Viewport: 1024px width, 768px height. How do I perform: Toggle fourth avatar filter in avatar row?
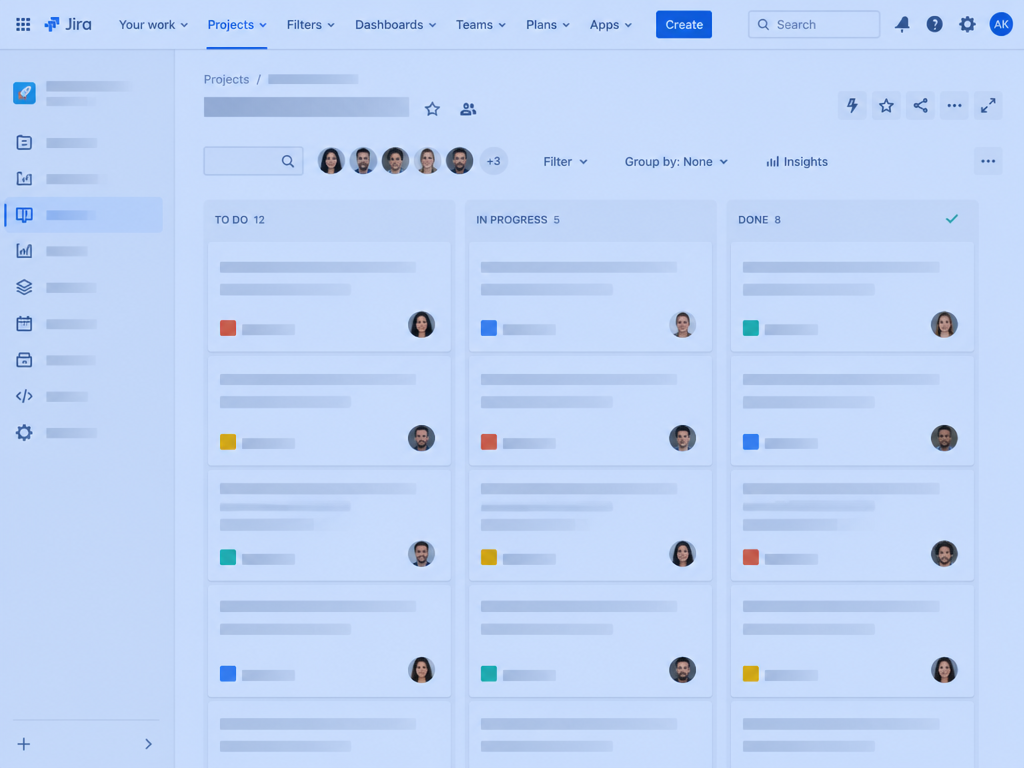(427, 161)
